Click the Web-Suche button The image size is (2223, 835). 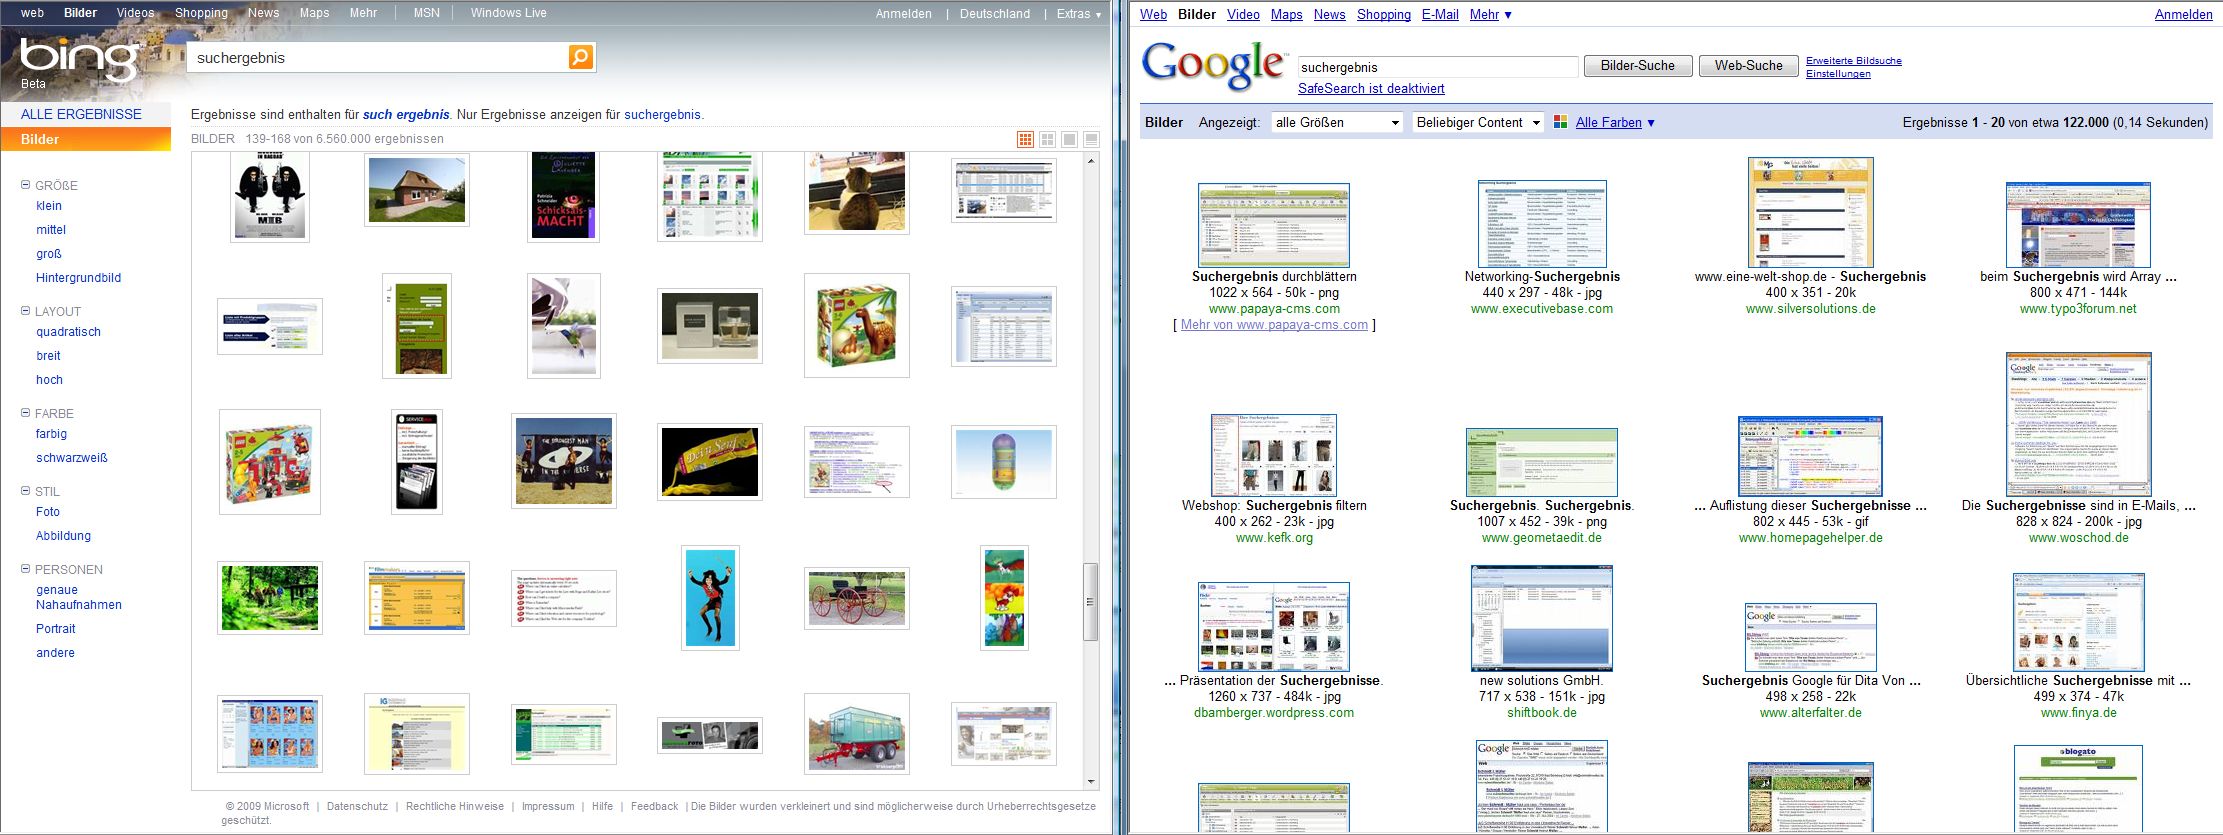coord(1748,66)
